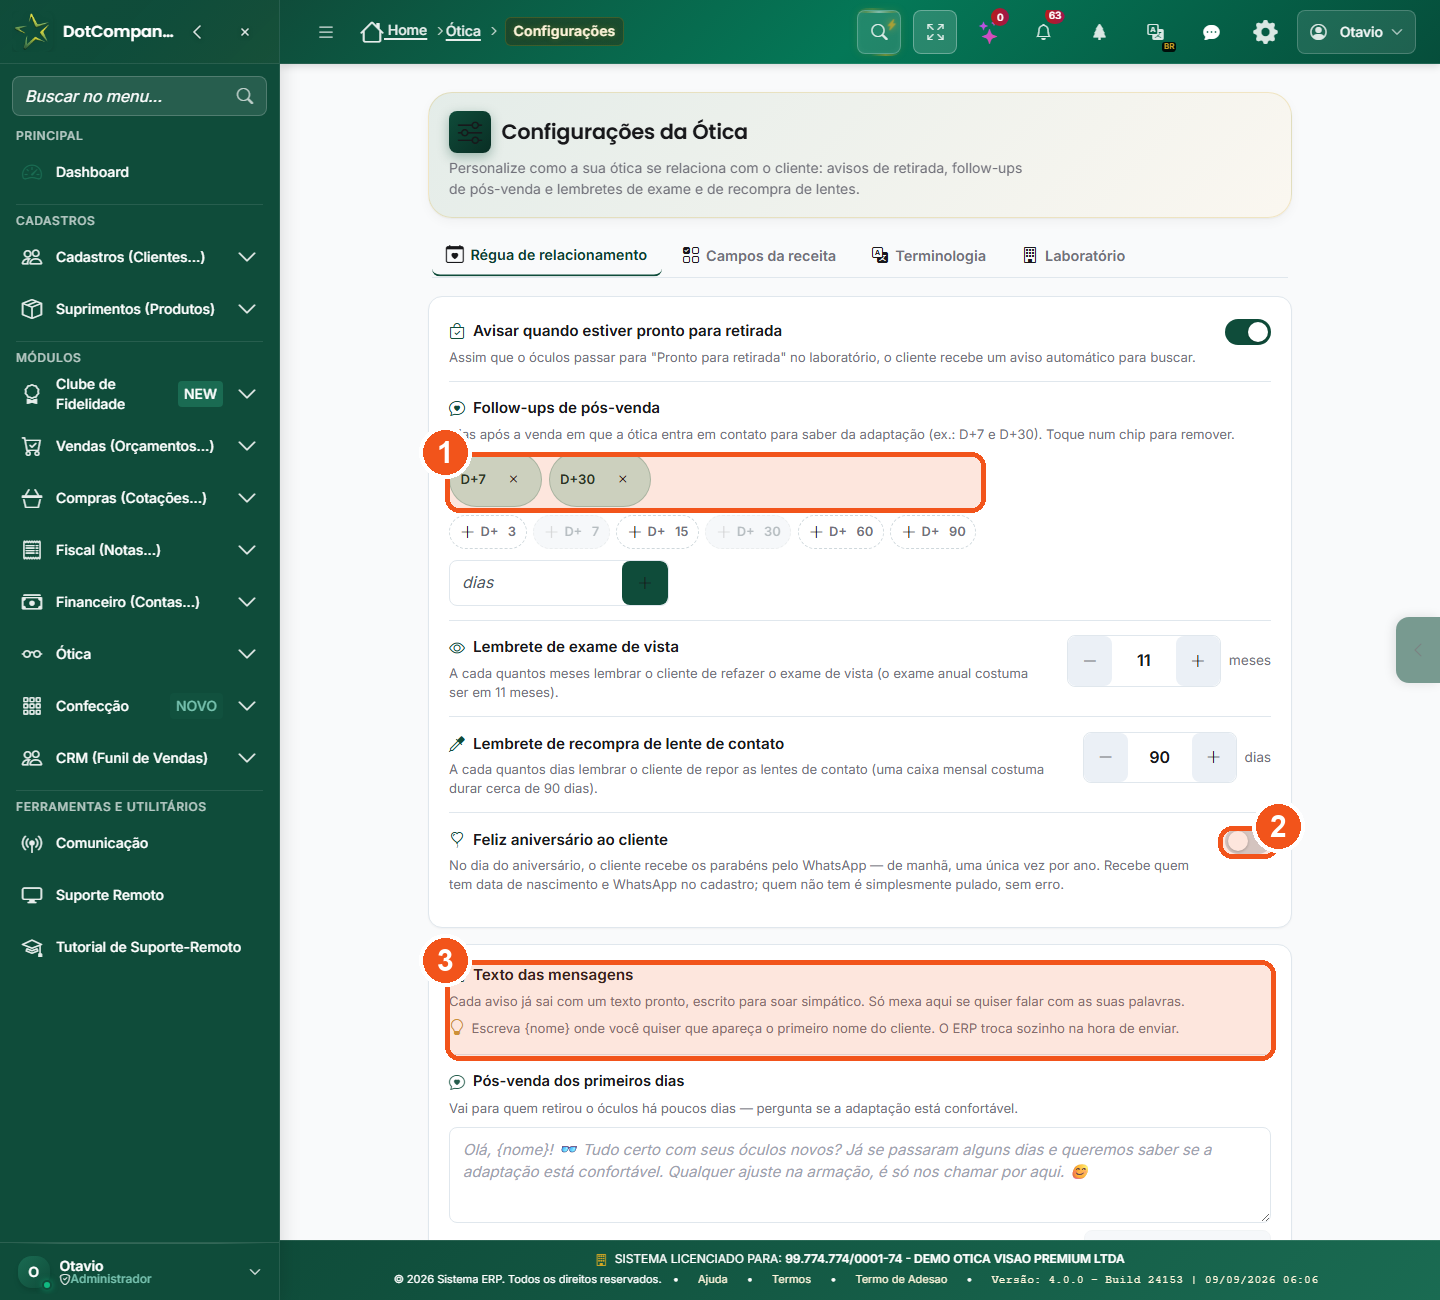Remove the D+7 follow-up chip

pyautogui.click(x=514, y=480)
